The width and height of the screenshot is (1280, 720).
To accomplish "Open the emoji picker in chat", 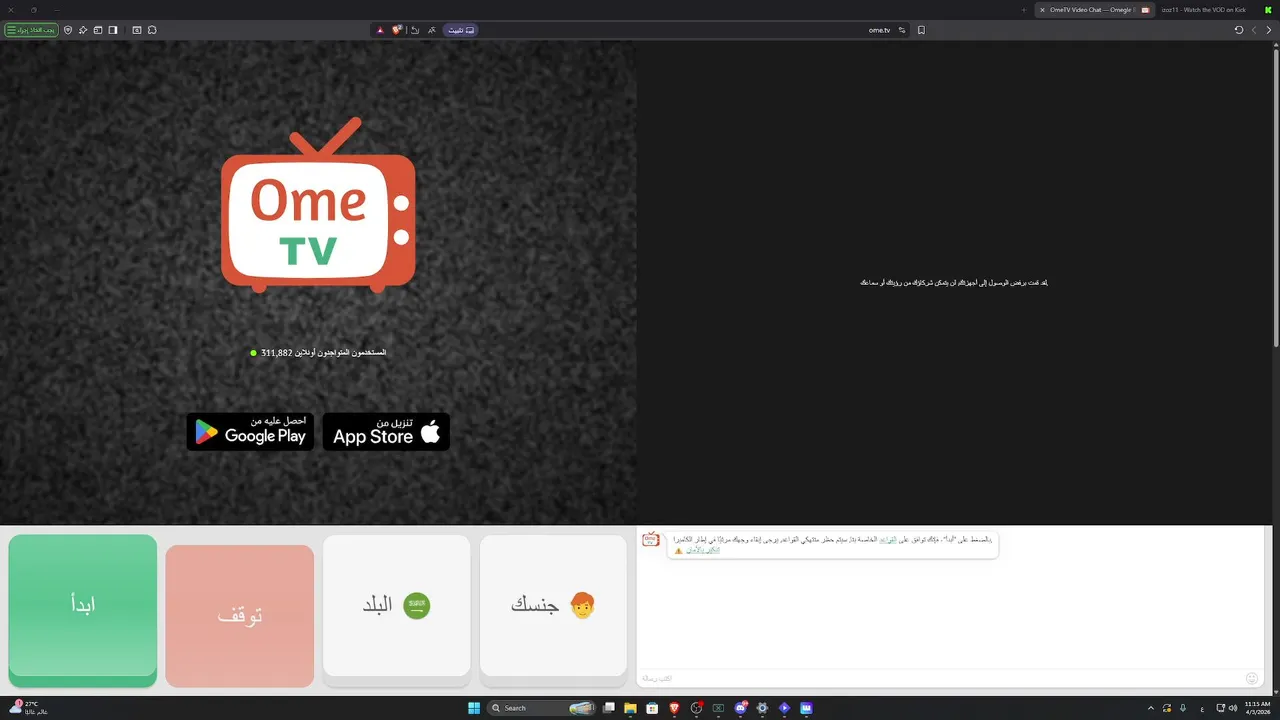I will pos(1252,678).
